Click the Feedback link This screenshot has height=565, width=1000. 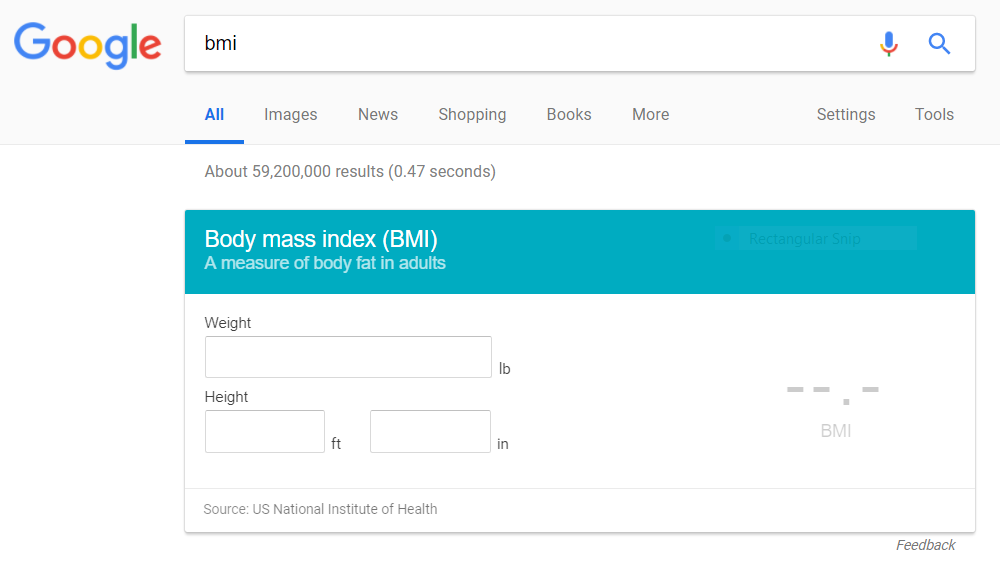pyautogui.click(x=925, y=545)
